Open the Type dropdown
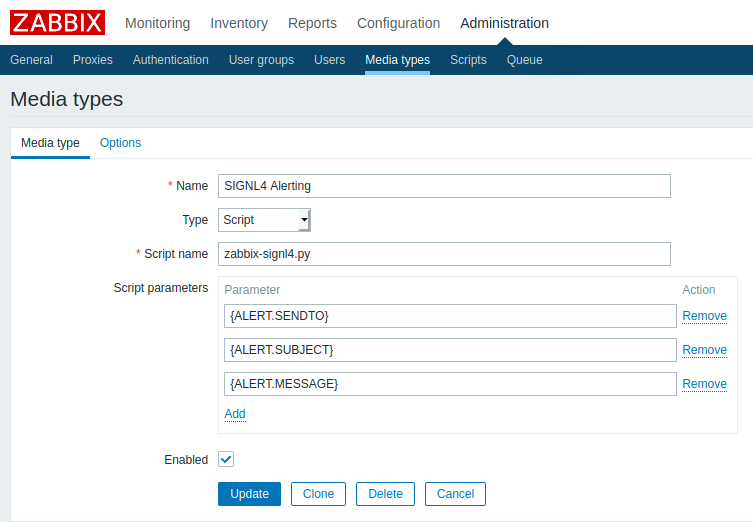This screenshot has width=753, height=522. (x=264, y=220)
